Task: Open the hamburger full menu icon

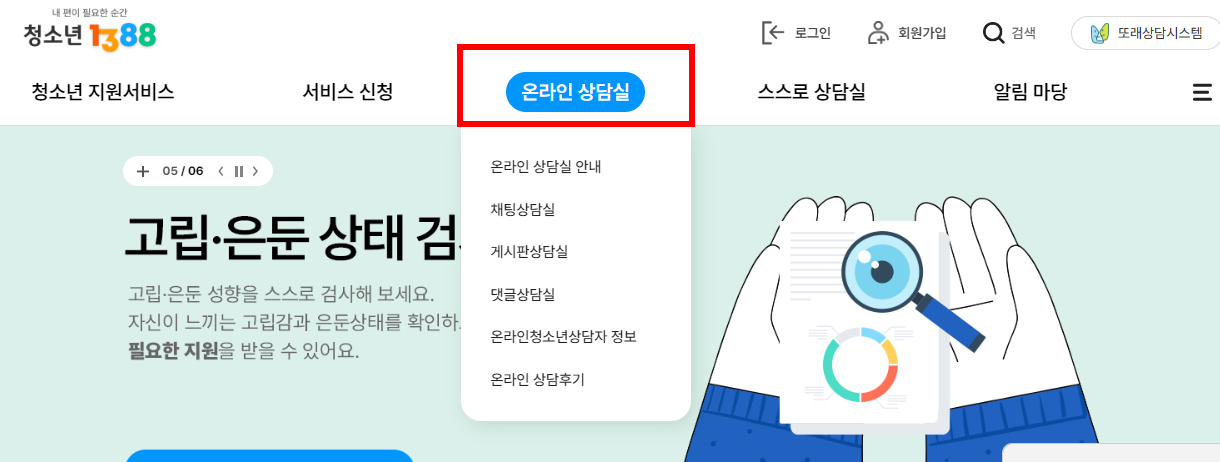Action: click(1202, 93)
